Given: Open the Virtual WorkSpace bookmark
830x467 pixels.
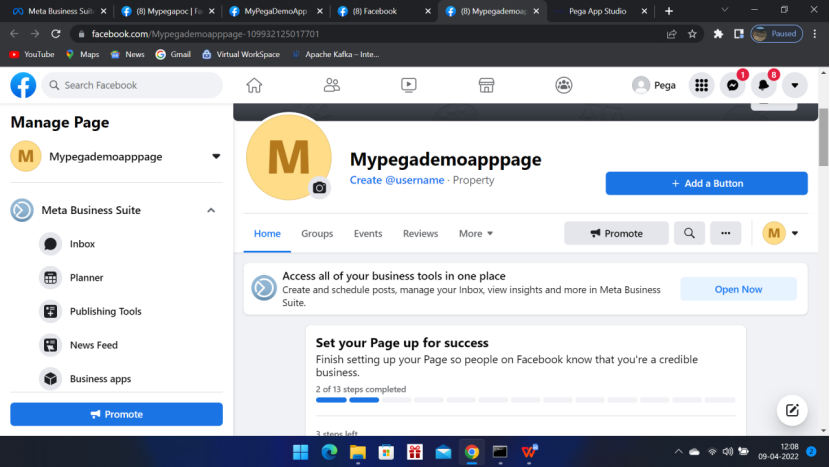Looking at the screenshot, I should click(241, 54).
